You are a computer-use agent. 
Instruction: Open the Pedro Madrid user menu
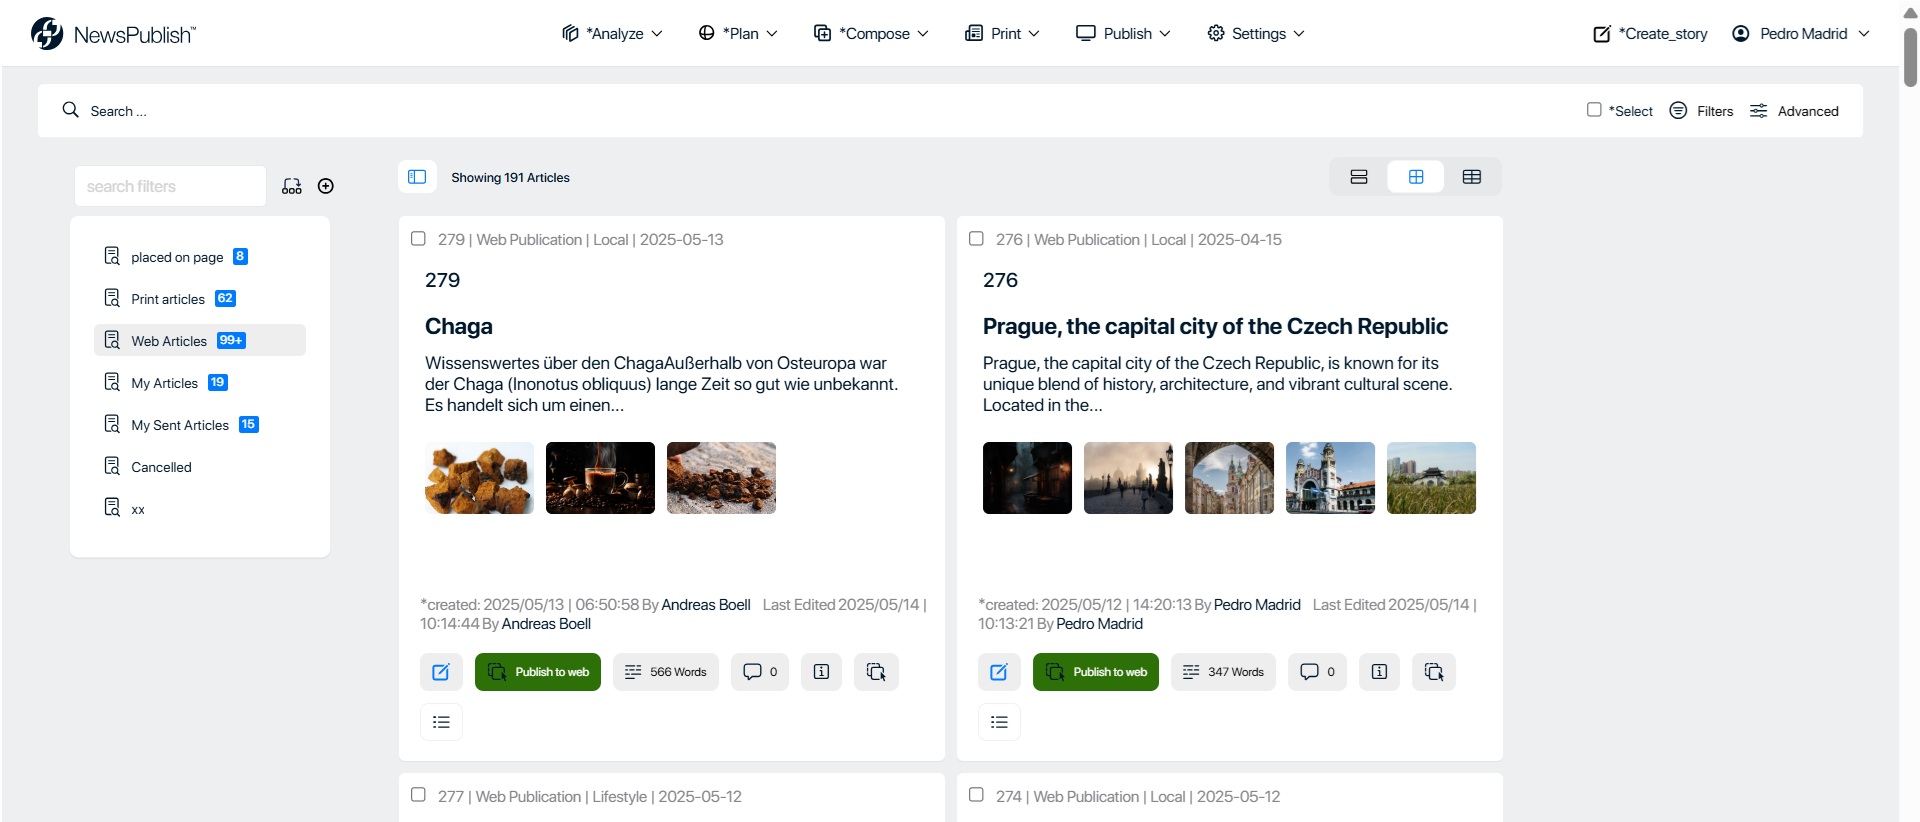(1800, 33)
